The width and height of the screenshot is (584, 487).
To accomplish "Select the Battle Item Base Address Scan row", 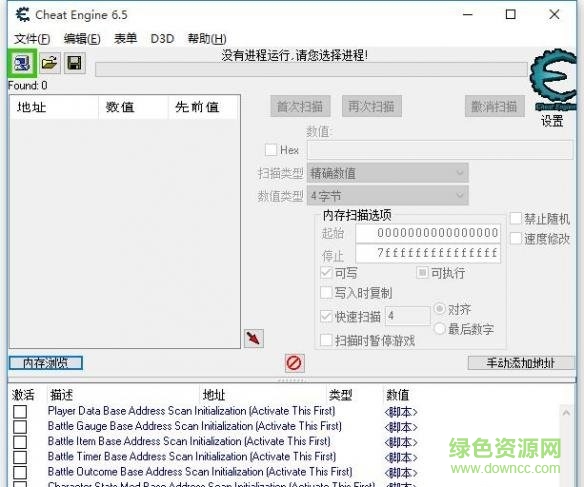I will [x=189, y=442].
